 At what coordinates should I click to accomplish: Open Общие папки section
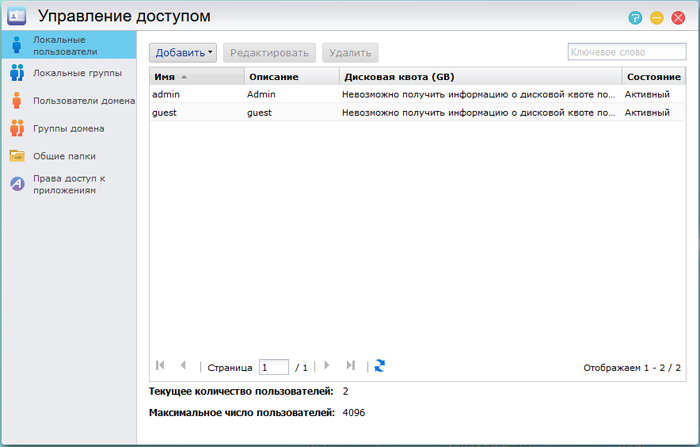click(69, 156)
